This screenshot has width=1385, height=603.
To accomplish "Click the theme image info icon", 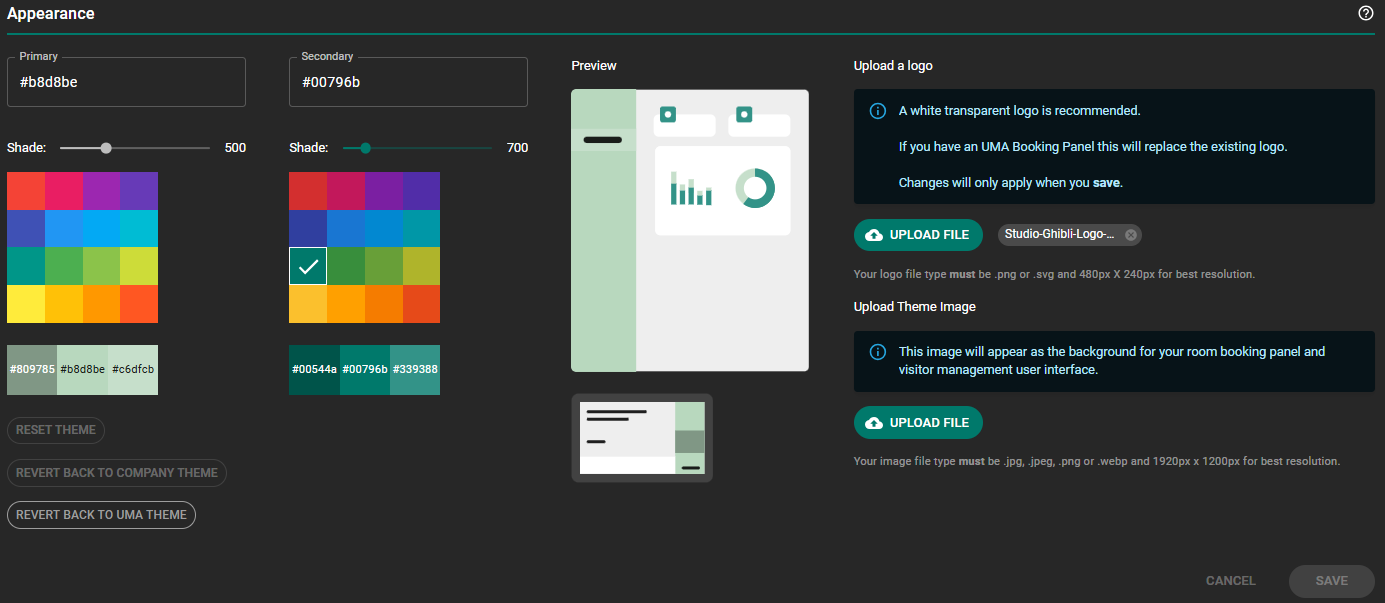I will [x=877, y=352].
